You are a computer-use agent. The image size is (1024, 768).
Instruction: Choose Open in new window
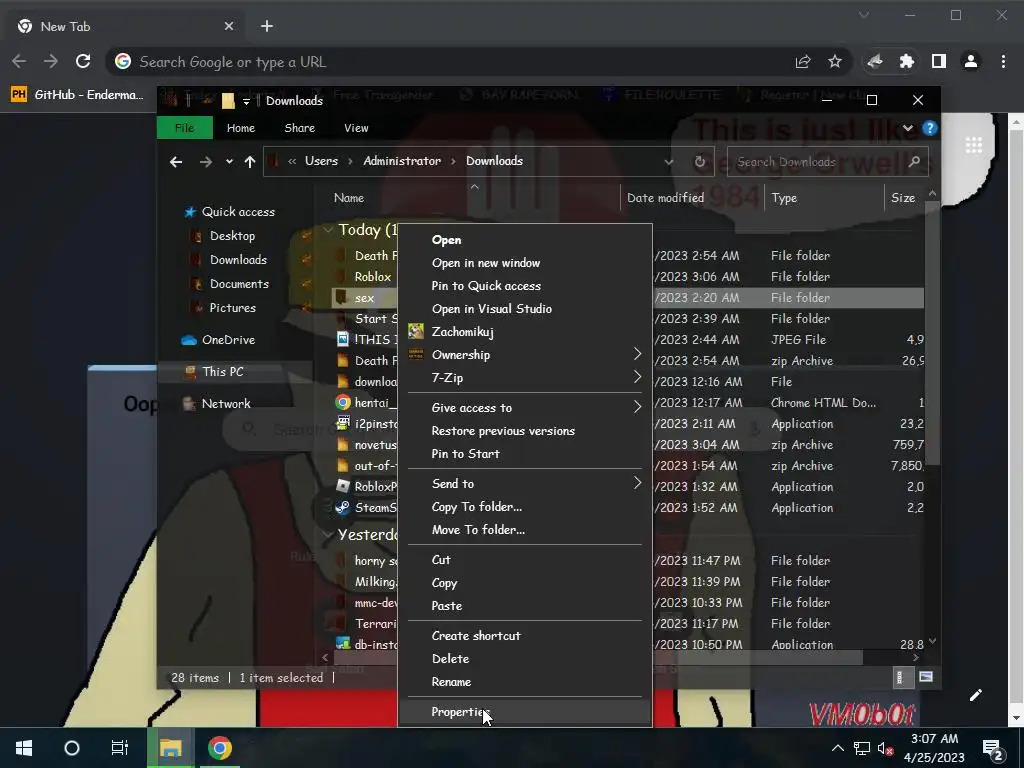point(525,263)
